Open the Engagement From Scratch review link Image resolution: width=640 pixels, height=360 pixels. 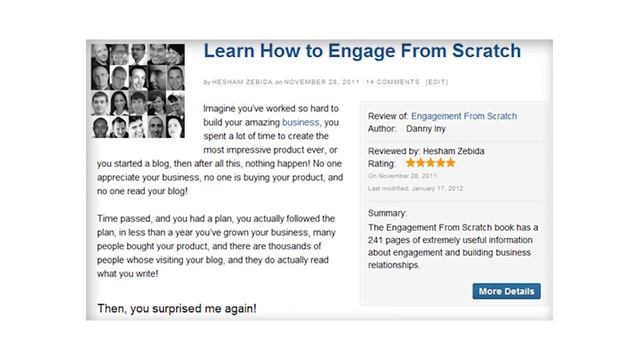click(464, 116)
